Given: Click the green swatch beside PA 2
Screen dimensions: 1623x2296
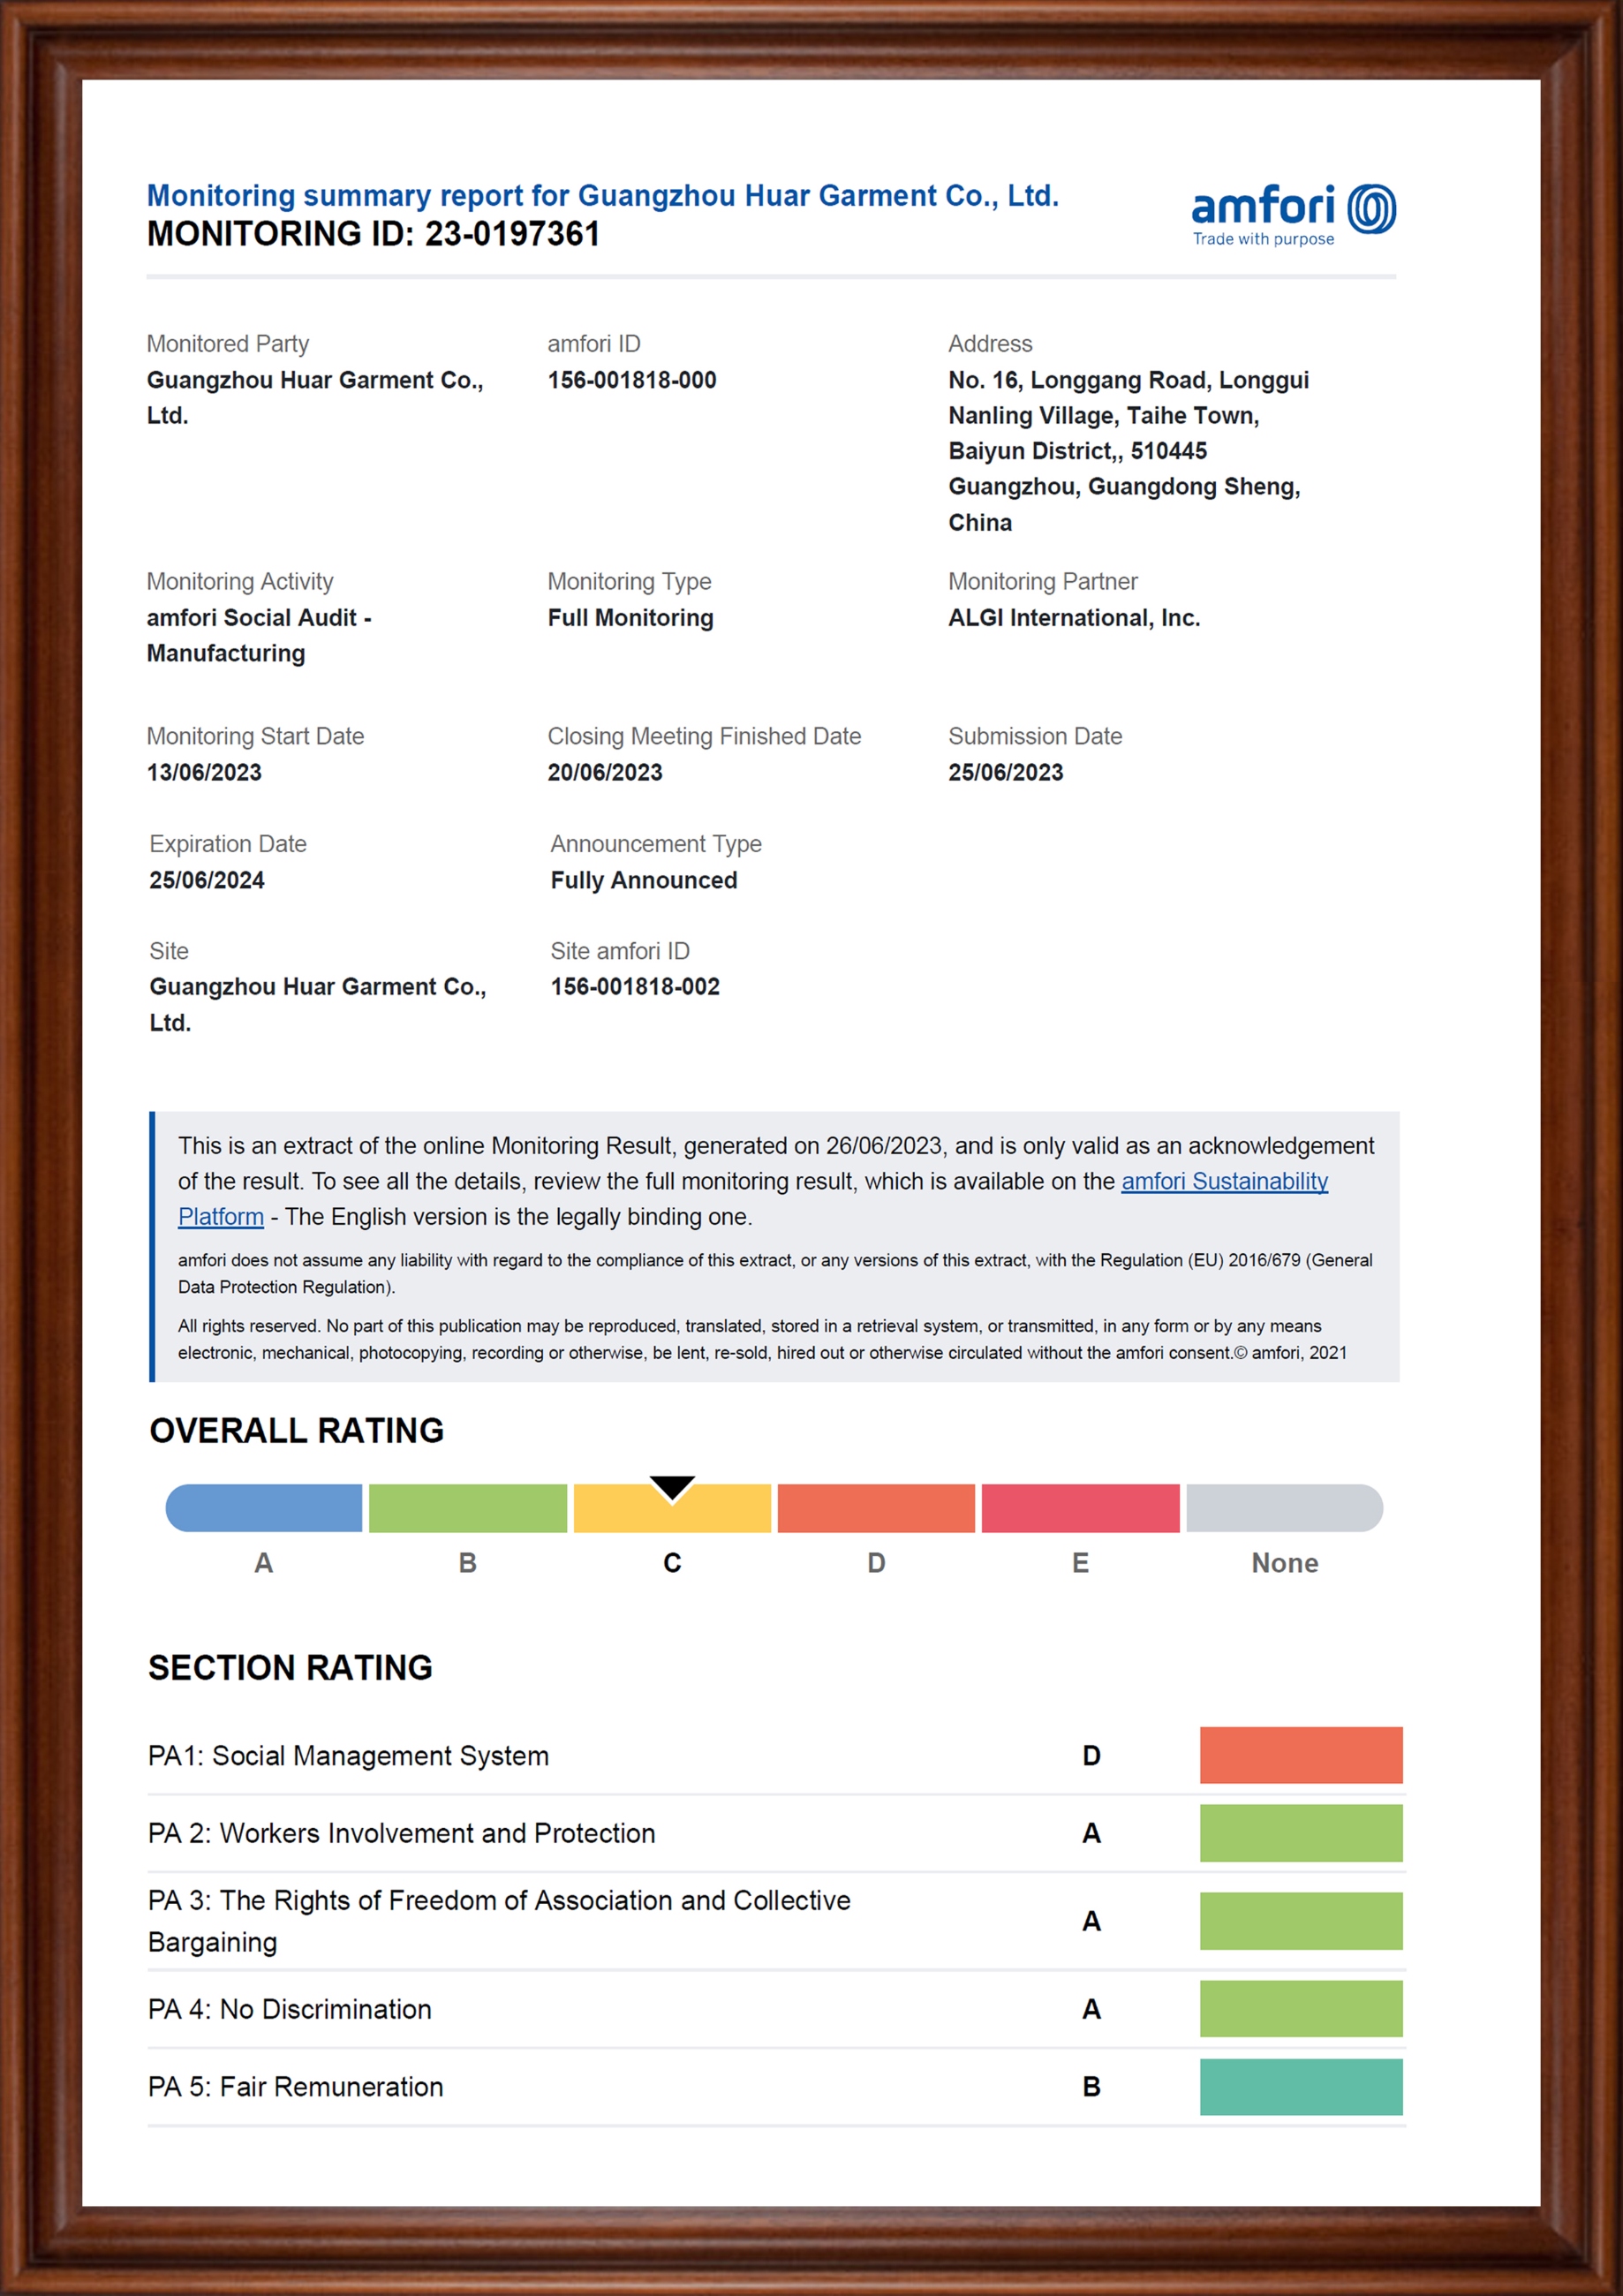Looking at the screenshot, I should [1300, 1833].
